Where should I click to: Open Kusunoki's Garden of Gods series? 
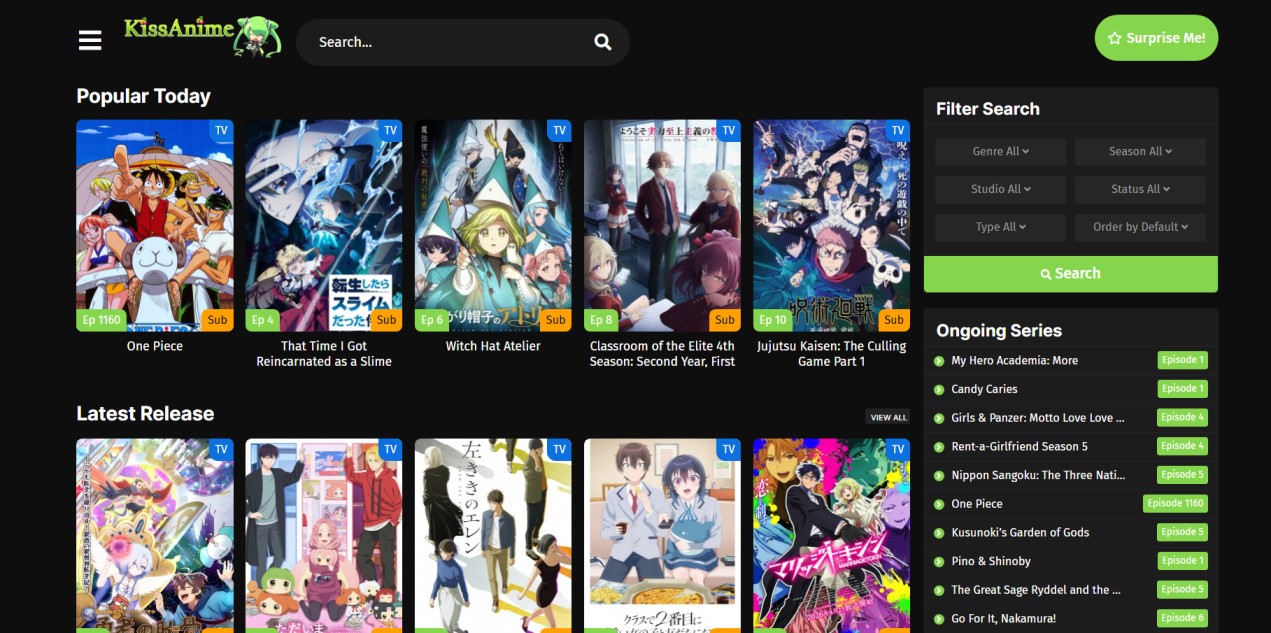click(x=1020, y=533)
